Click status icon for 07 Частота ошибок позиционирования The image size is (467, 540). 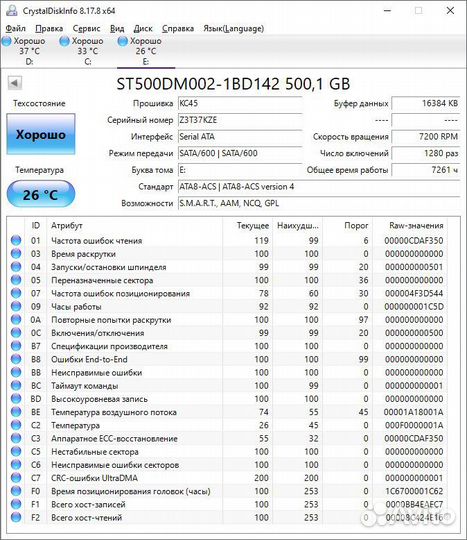(x=16, y=293)
